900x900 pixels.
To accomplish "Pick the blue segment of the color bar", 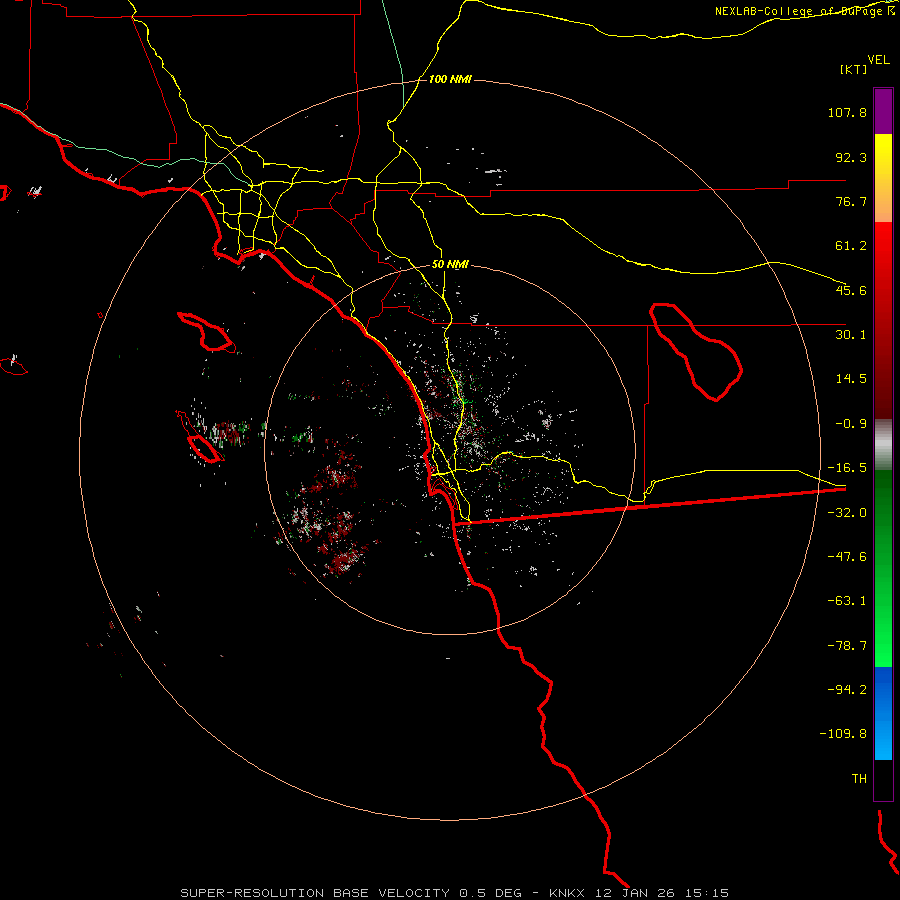I will pos(883,713).
